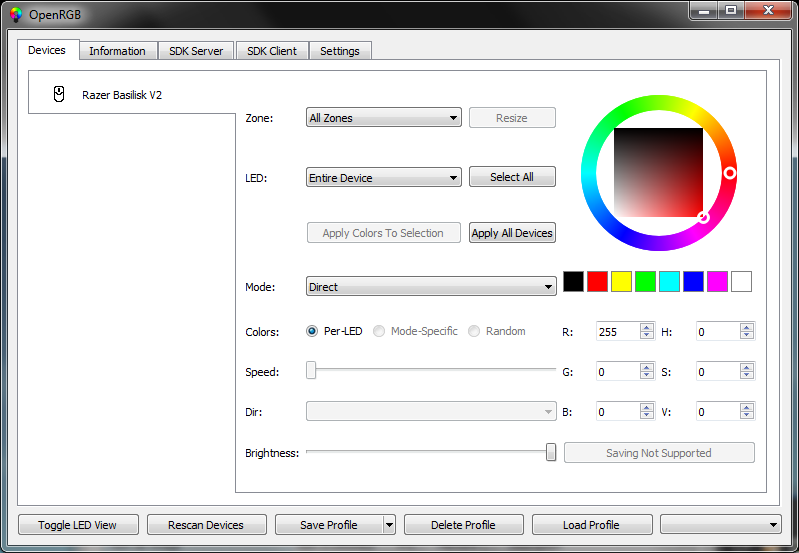Pick the red color swatch
Screen dimensions: 799x553
pos(597,281)
